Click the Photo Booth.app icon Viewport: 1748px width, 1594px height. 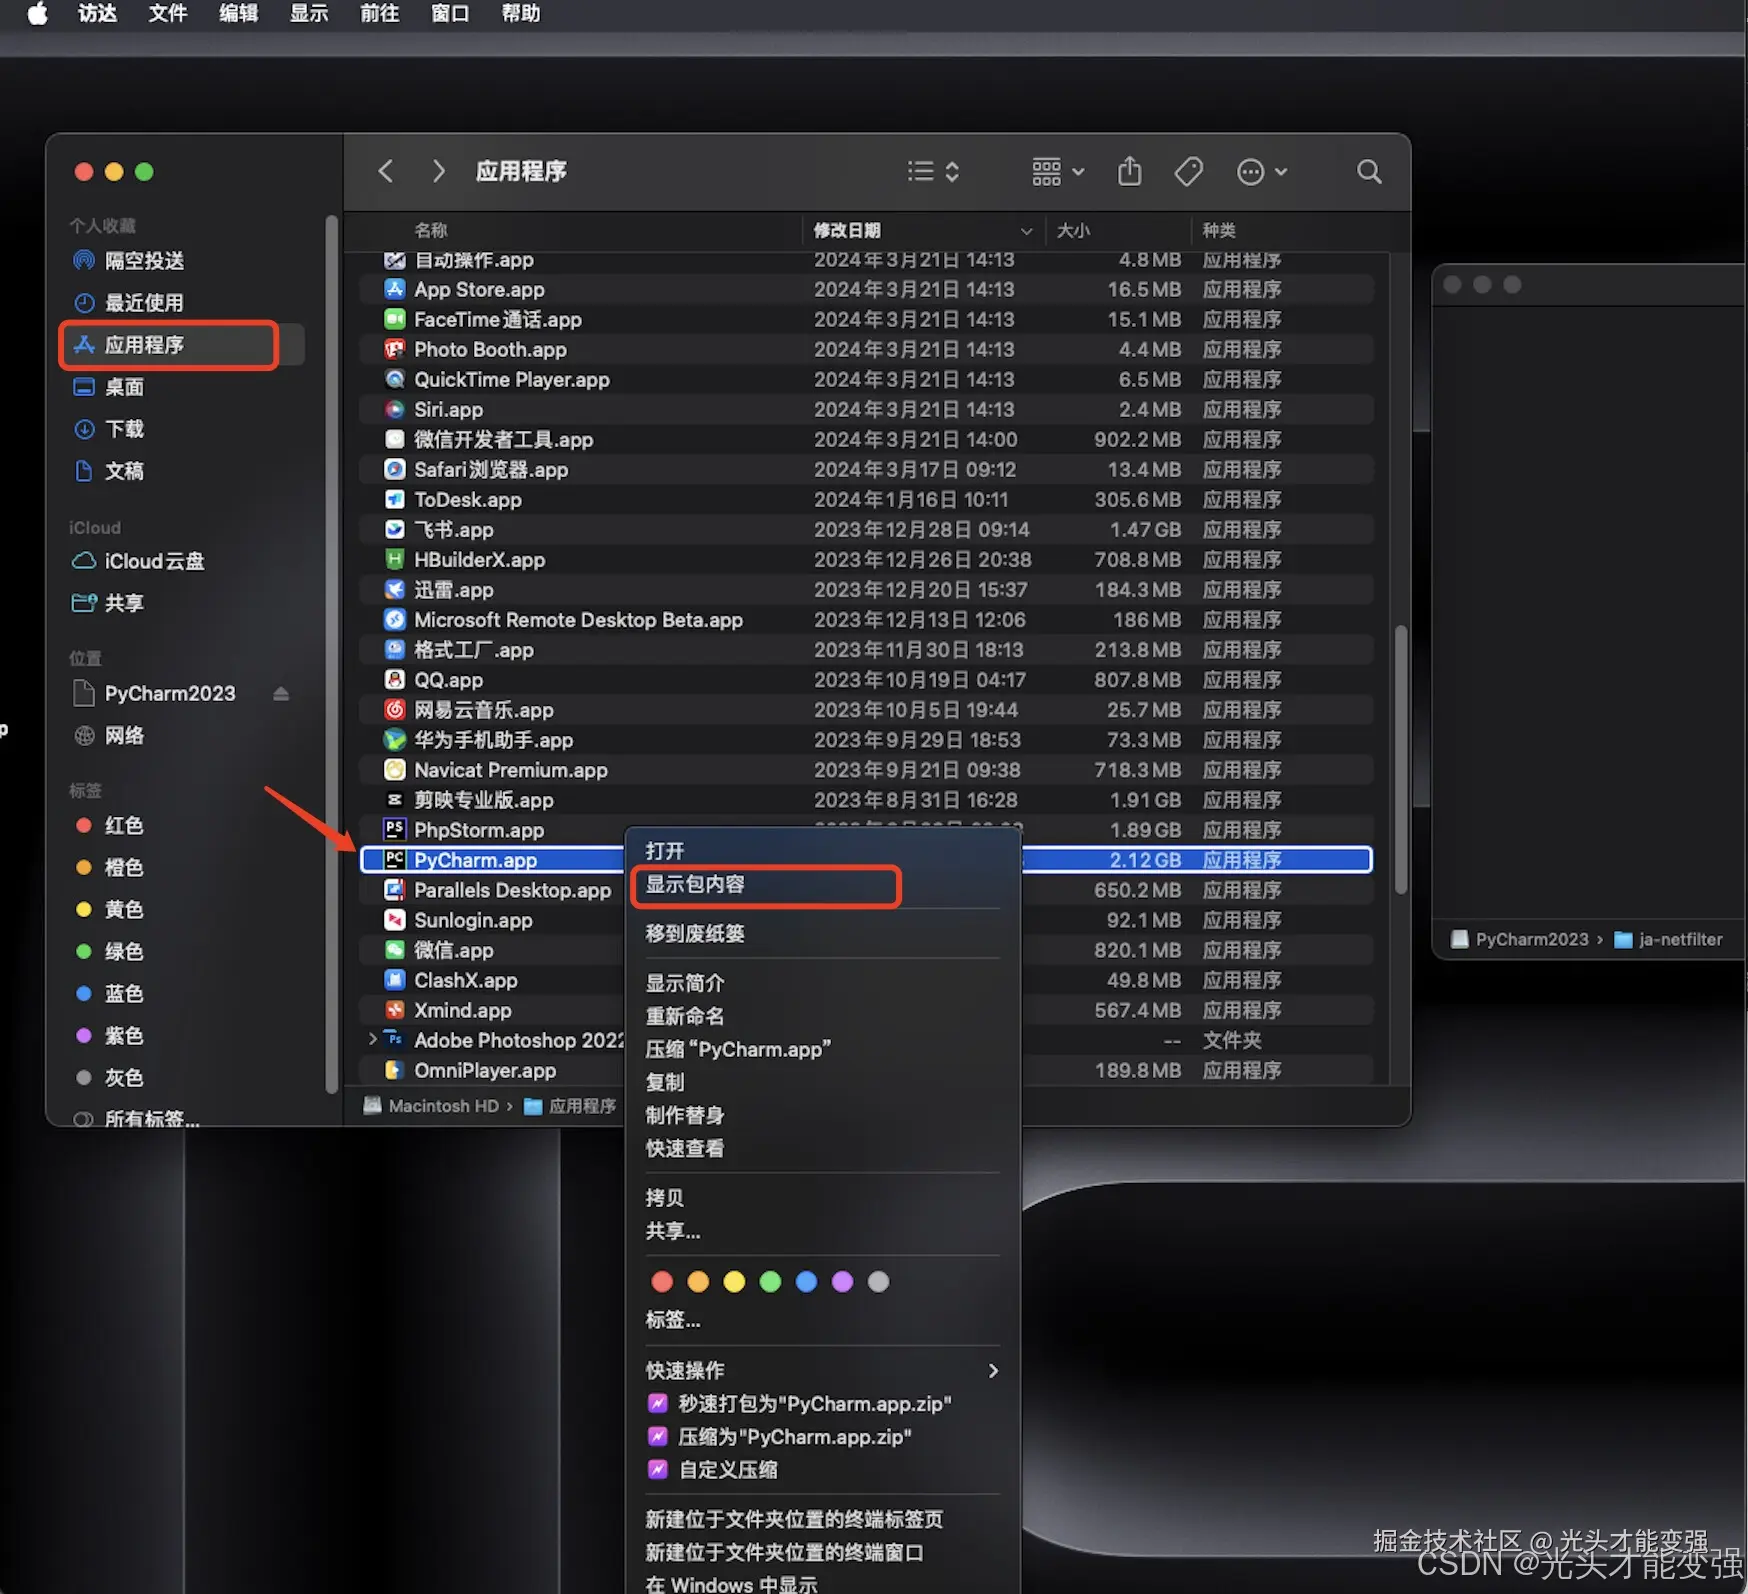tap(395, 349)
